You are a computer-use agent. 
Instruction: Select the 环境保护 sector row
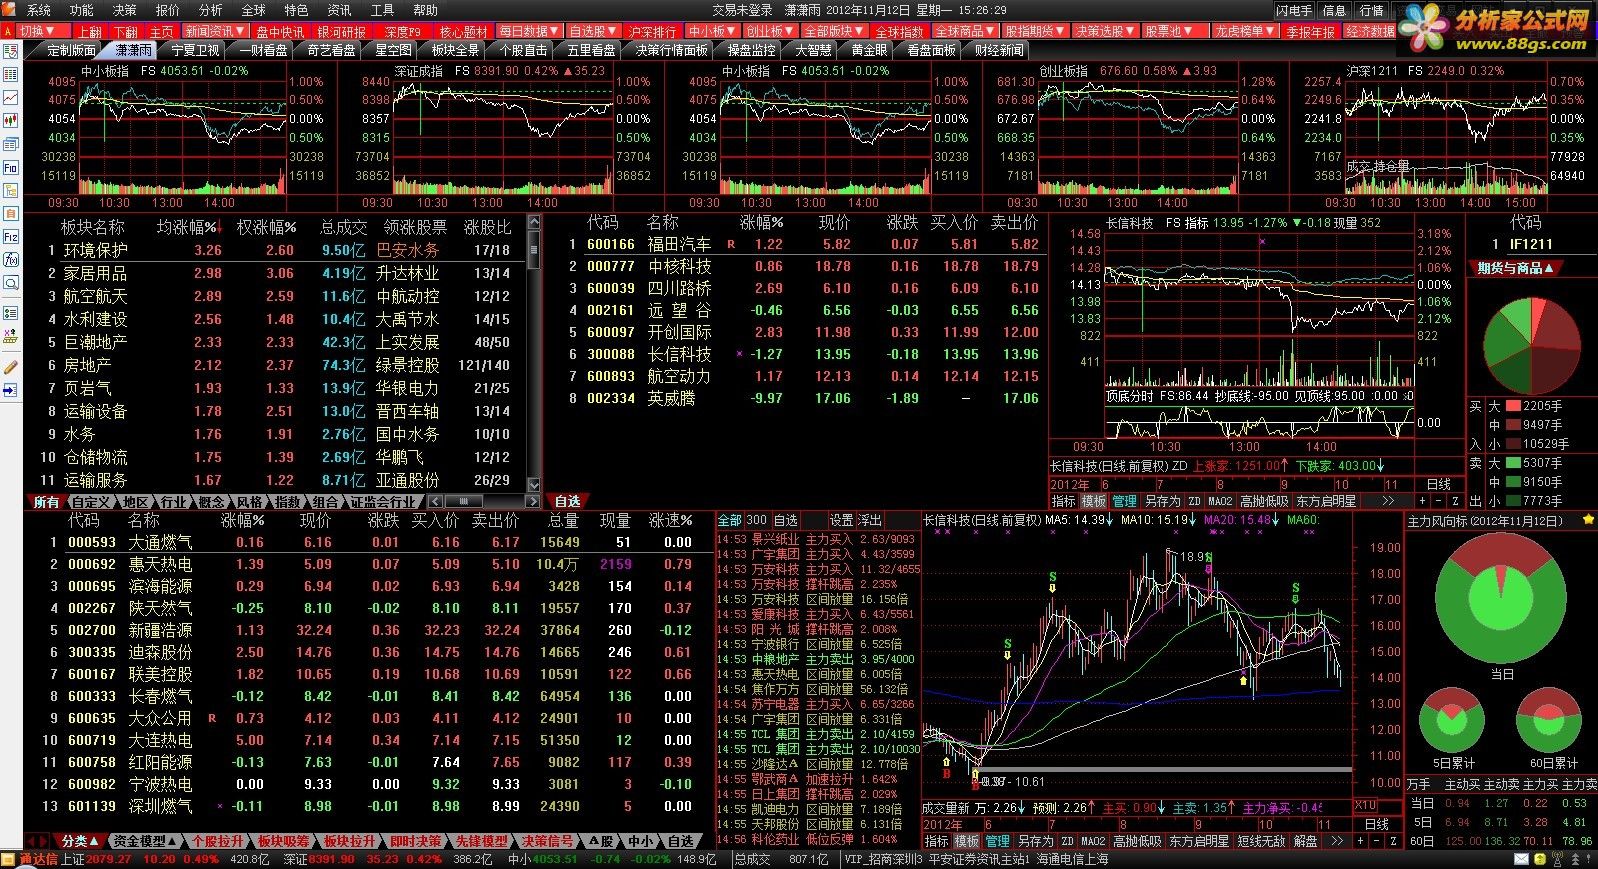(280, 250)
